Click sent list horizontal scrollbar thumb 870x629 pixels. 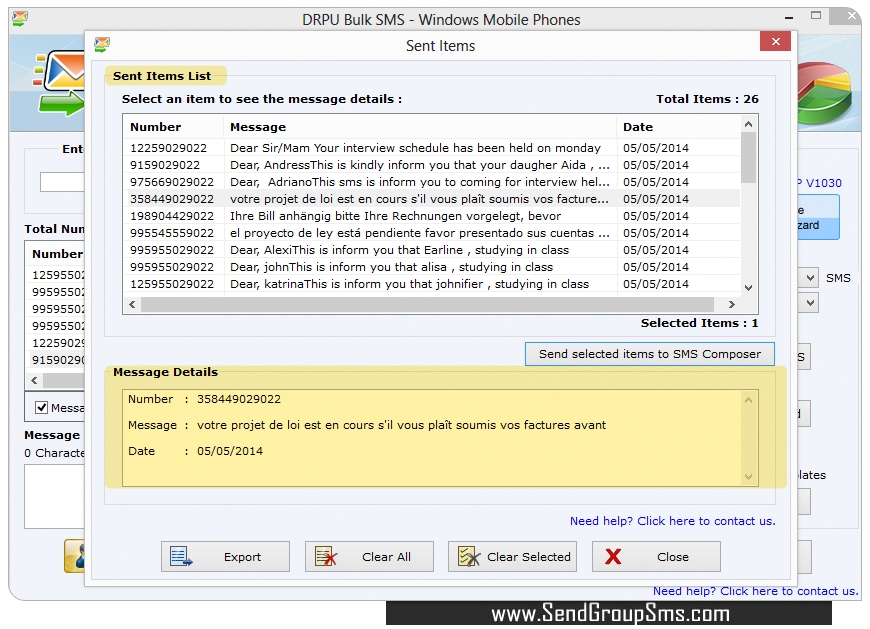click(x=427, y=304)
